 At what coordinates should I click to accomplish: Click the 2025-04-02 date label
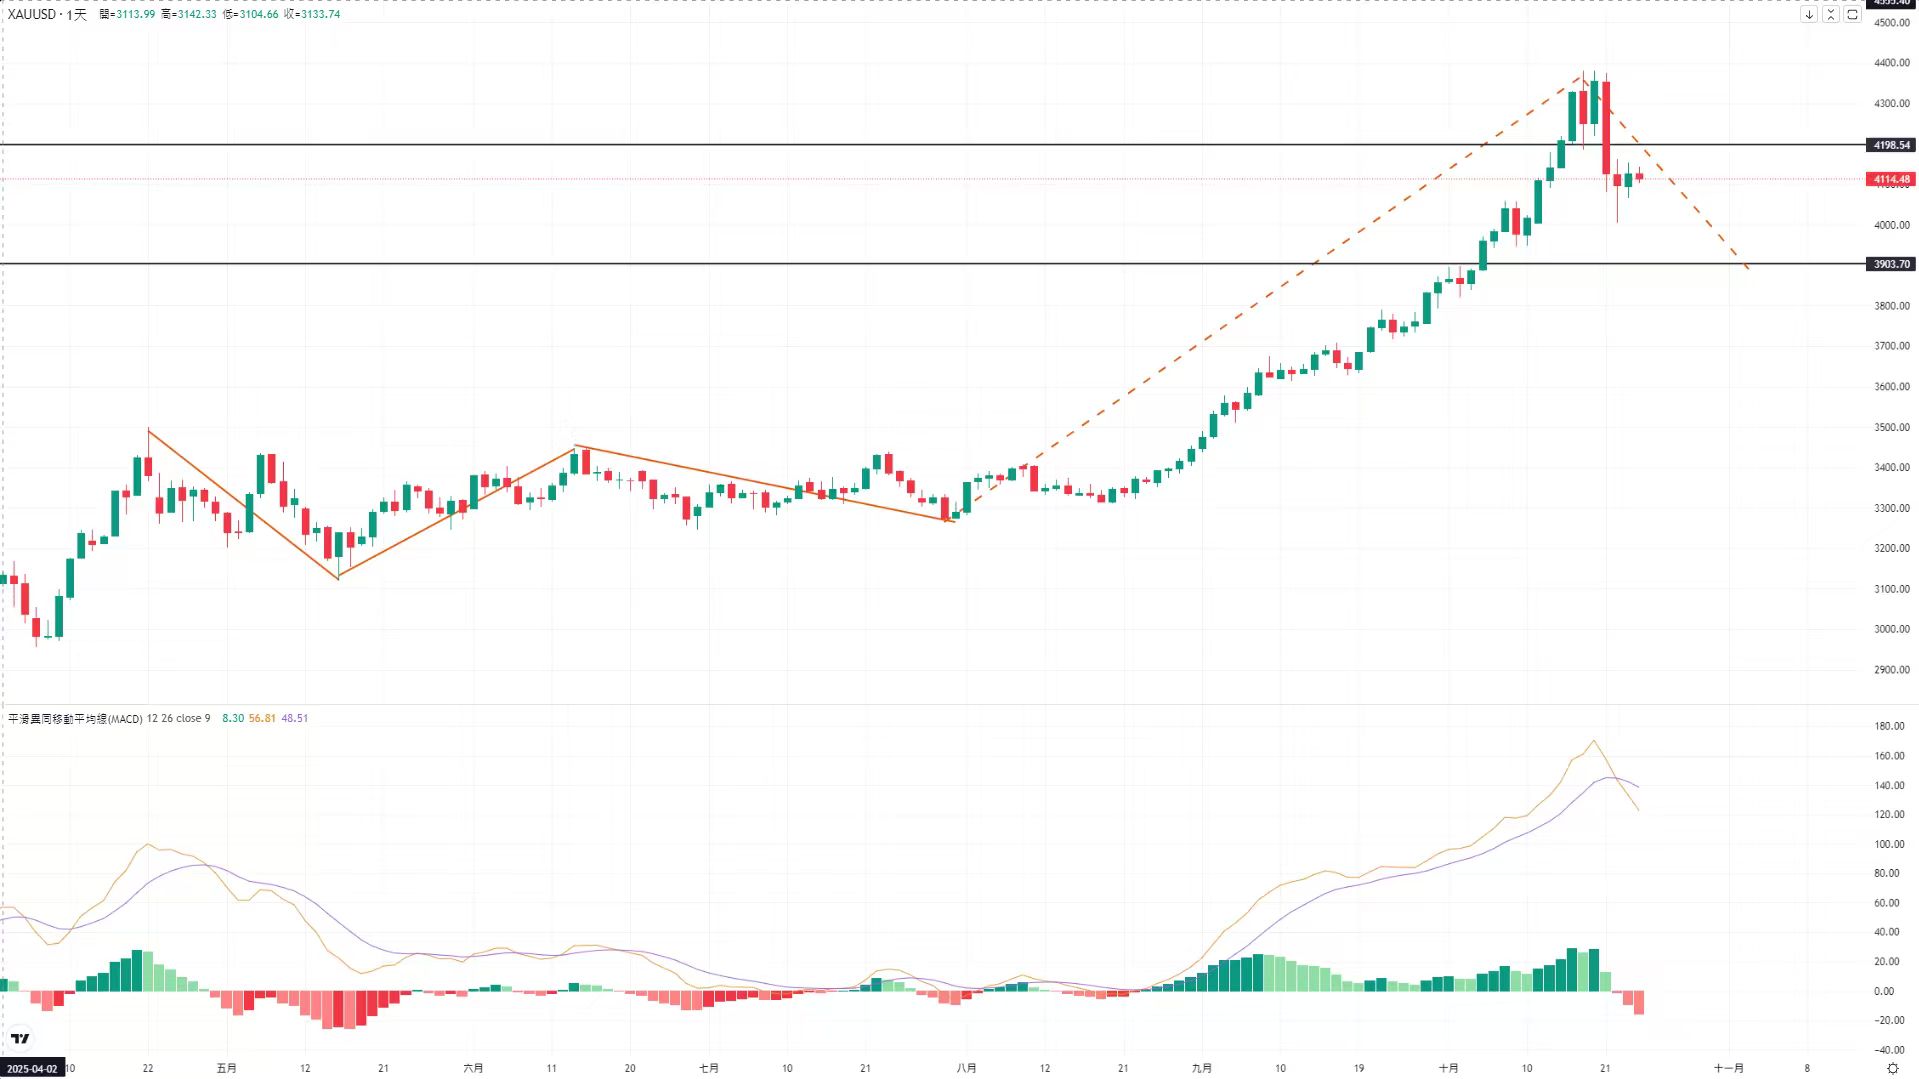[x=32, y=1068]
